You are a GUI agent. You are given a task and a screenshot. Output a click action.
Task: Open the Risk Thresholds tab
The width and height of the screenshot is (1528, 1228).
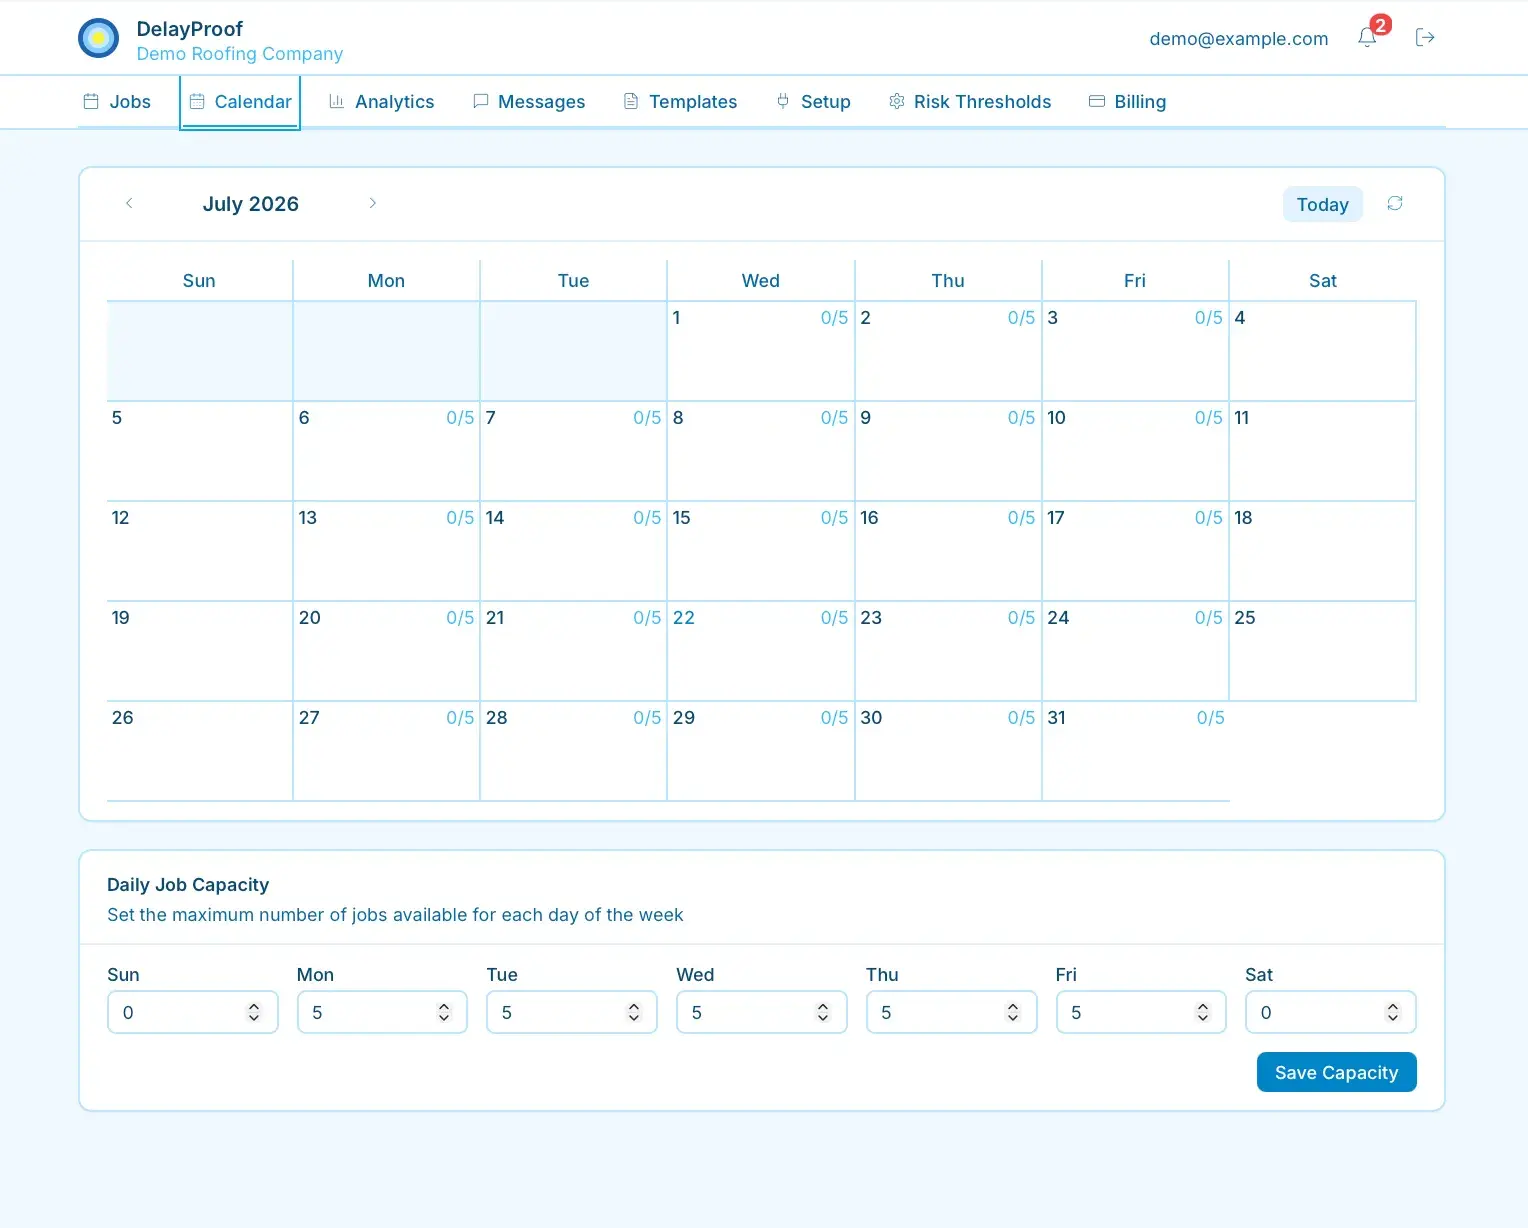coord(970,102)
